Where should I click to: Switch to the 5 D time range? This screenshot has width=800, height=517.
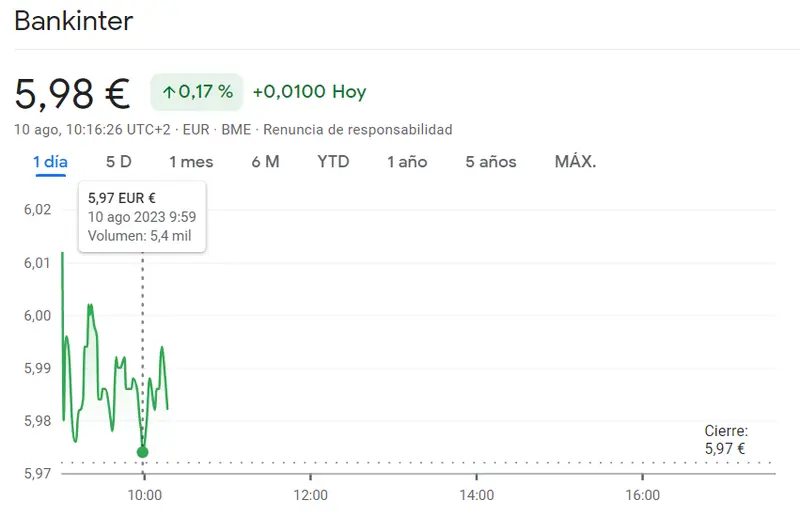[x=119, y=162]
